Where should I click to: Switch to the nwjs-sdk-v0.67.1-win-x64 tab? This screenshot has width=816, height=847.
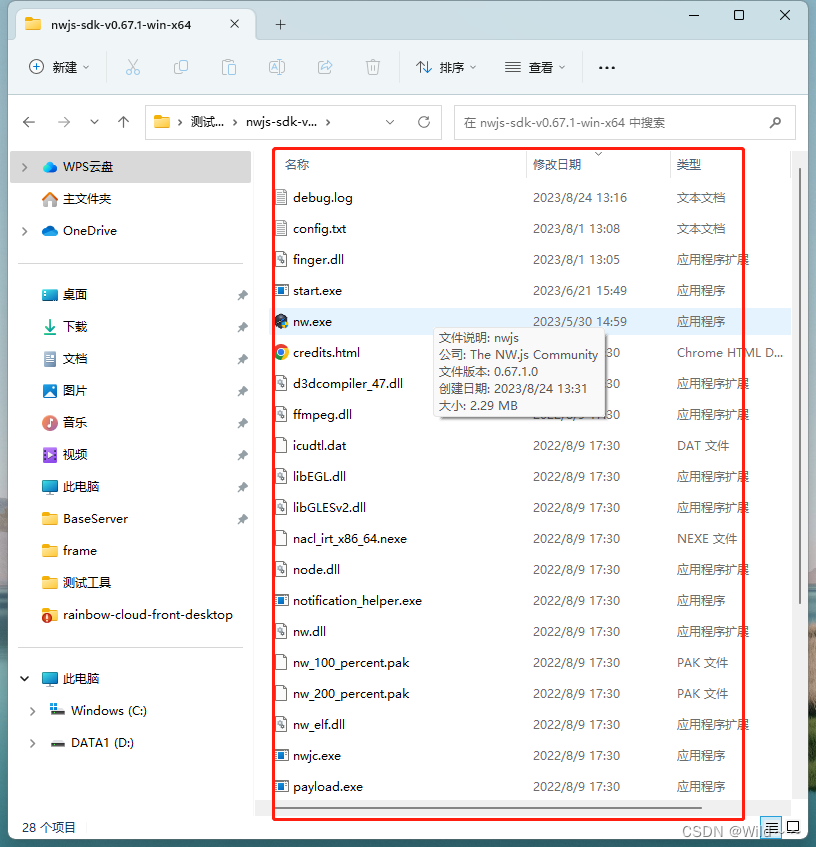(120, 22)
